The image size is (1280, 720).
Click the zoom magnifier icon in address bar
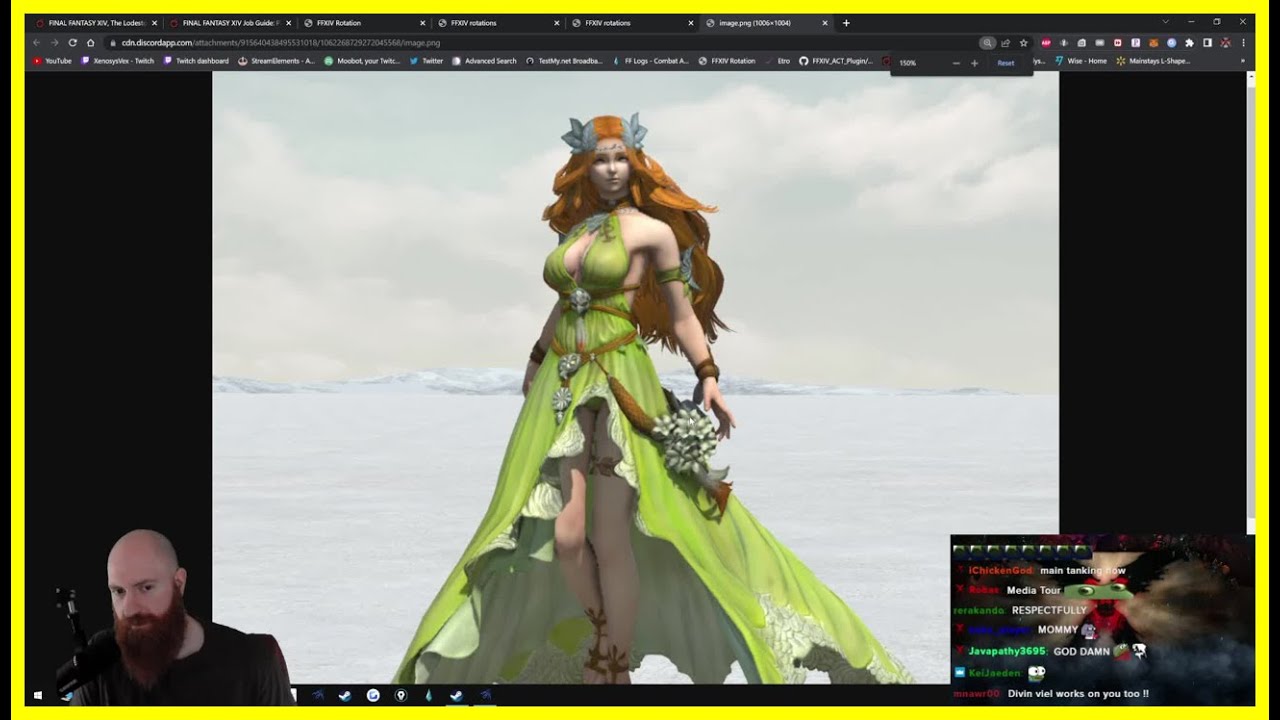pyautogui.click(x=987, y=43)
